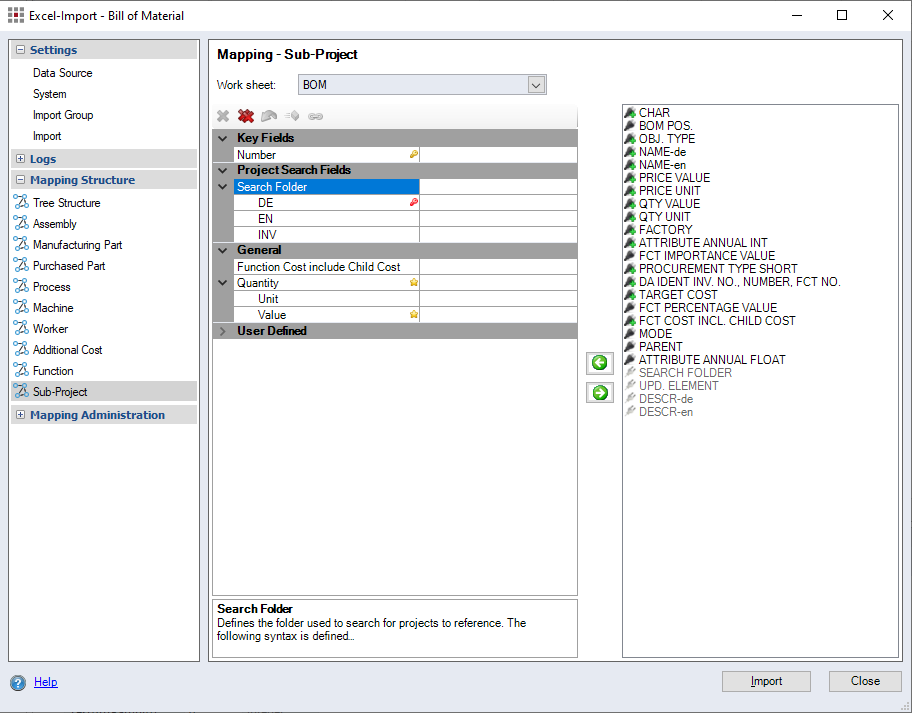Click the value field for Number
The height and width of the screenshot is (713, 912).
[x=497, y=155]
